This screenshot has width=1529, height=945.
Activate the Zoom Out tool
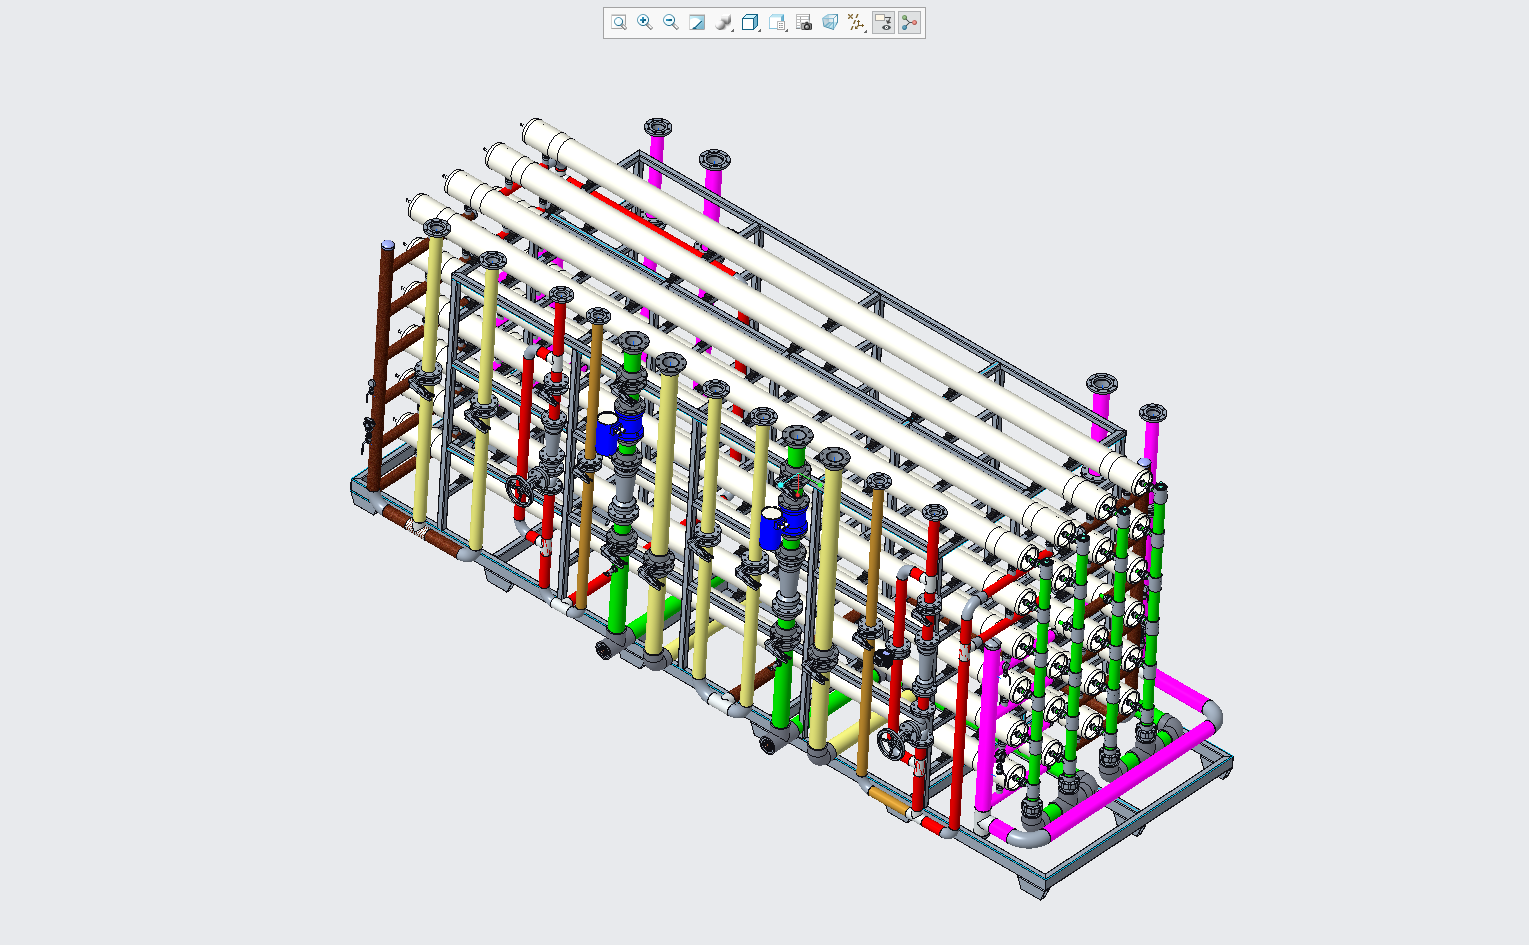[x=671, y=22]
